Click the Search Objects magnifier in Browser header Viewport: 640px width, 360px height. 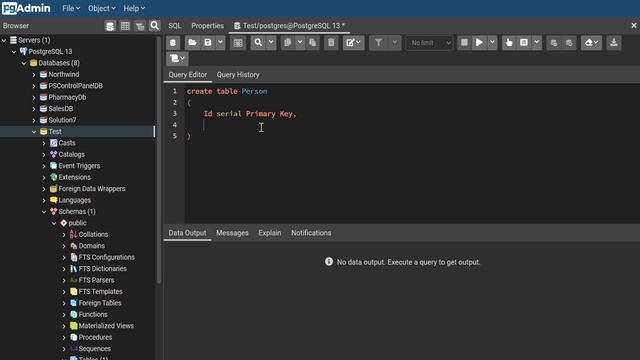pyautogui.click(x=155, y=26)
